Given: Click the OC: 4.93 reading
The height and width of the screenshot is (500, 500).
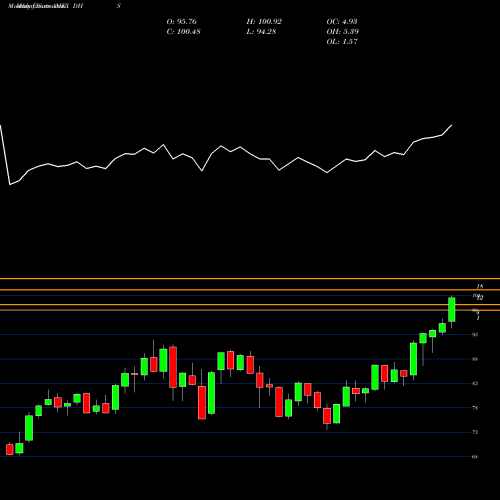Looking at the screenshot, I should point(342,22).
